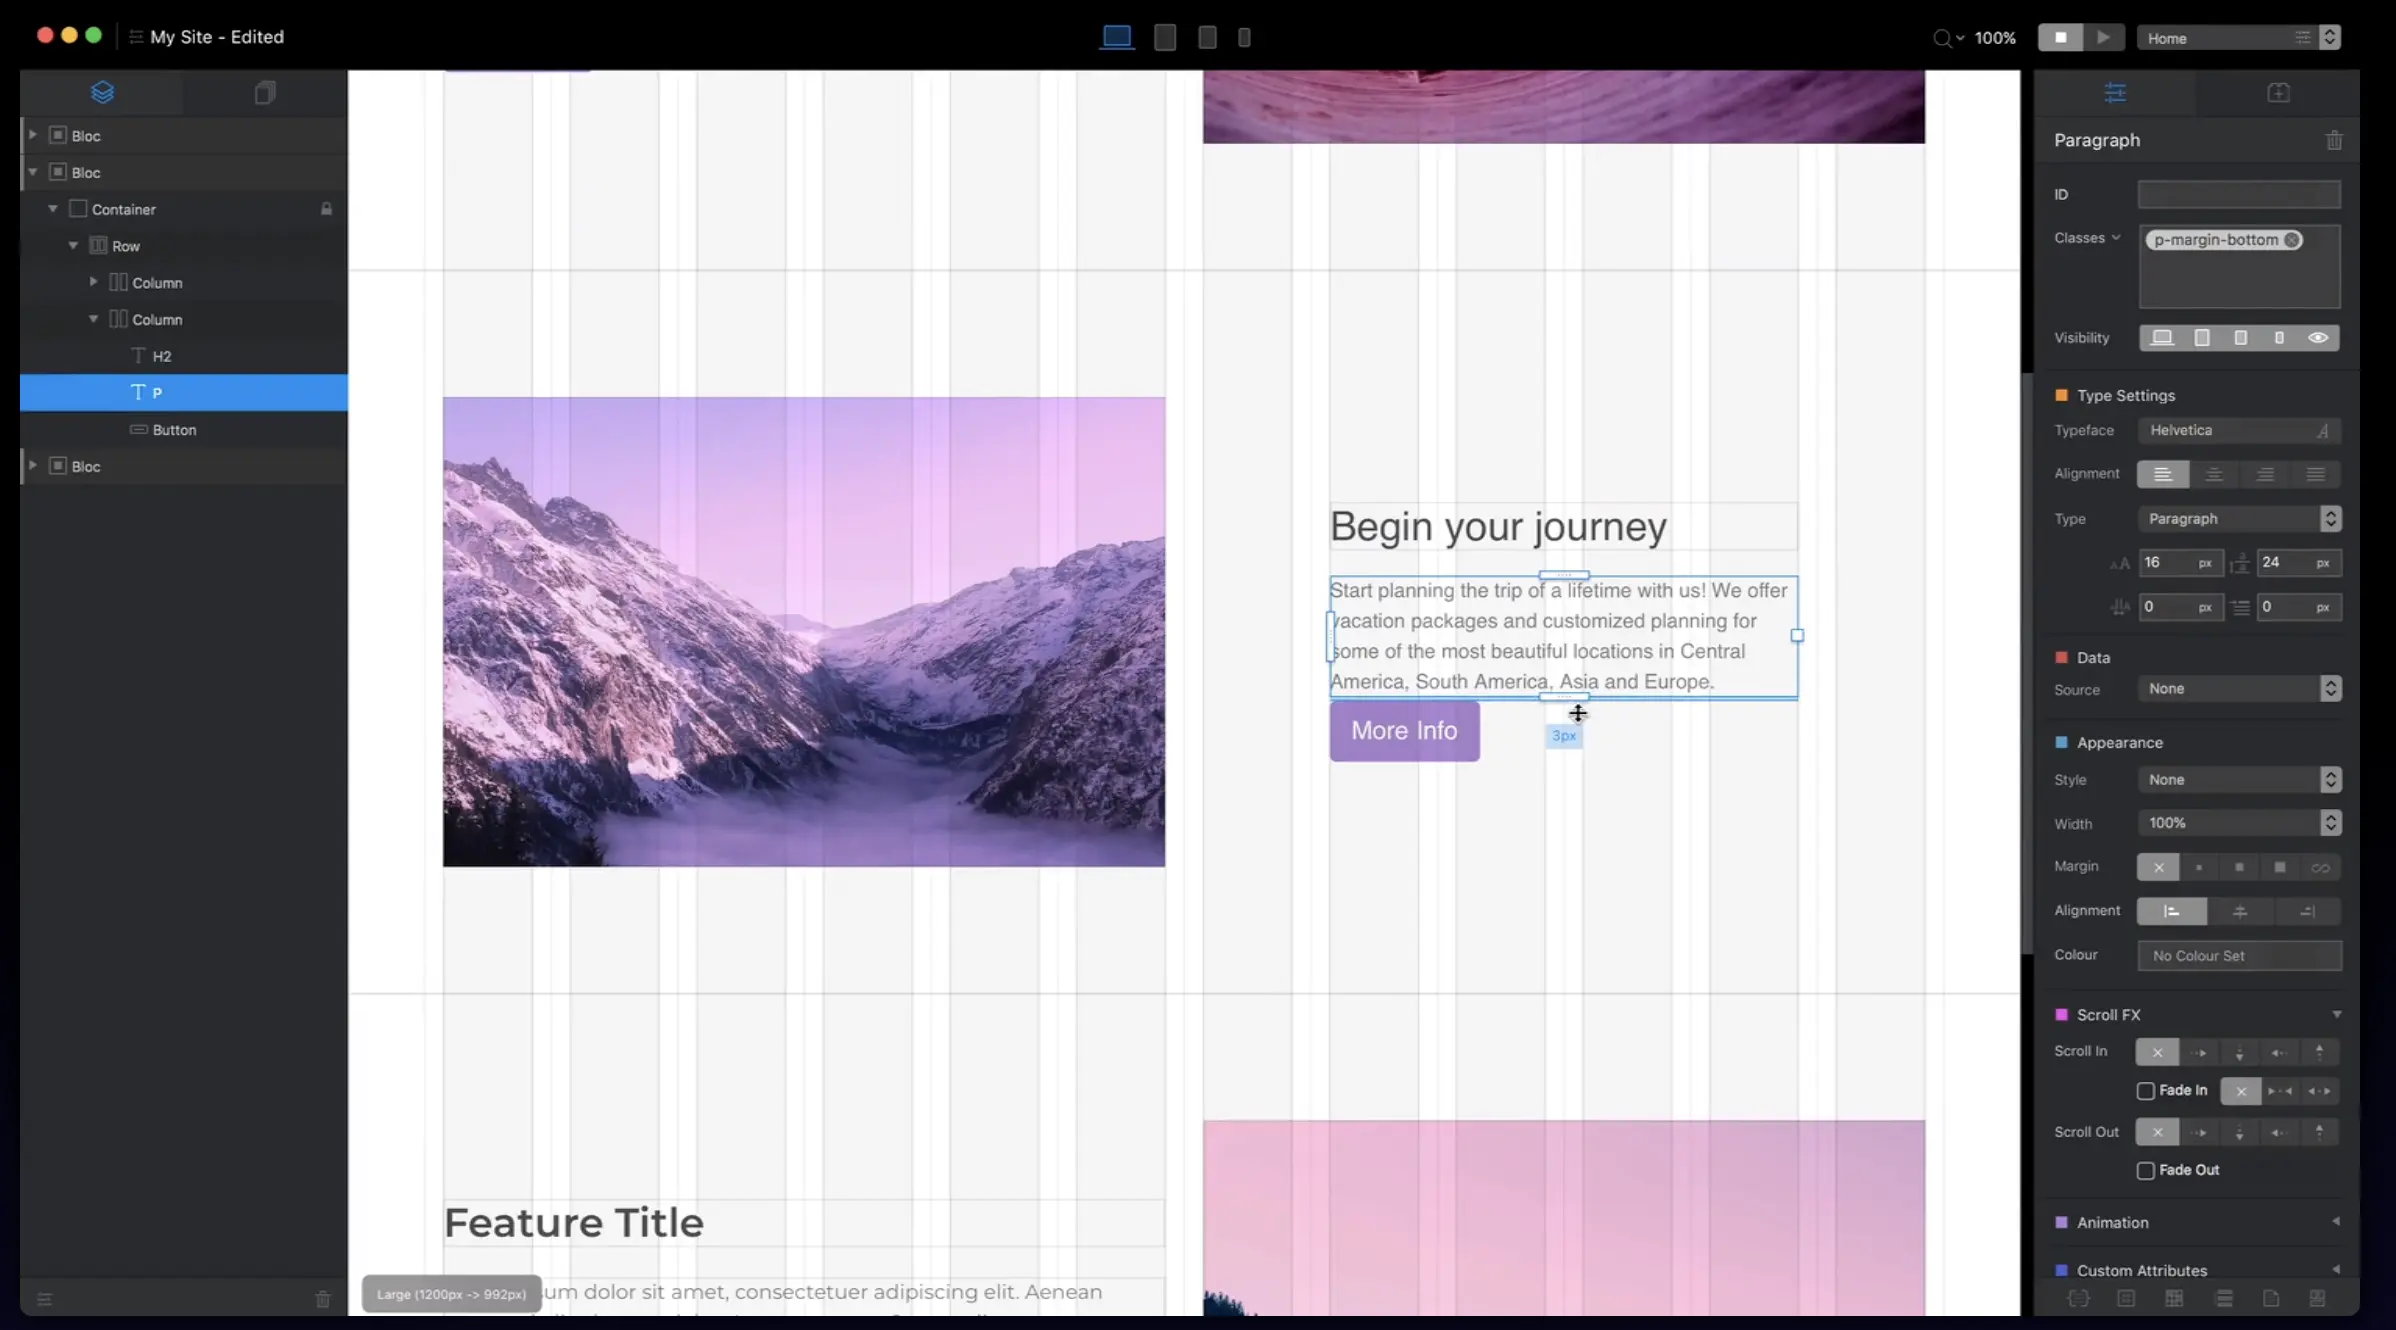Enable the Fade Out checkbox
Viewport: 2396px width, 1330px height.
[2145, 1171]
